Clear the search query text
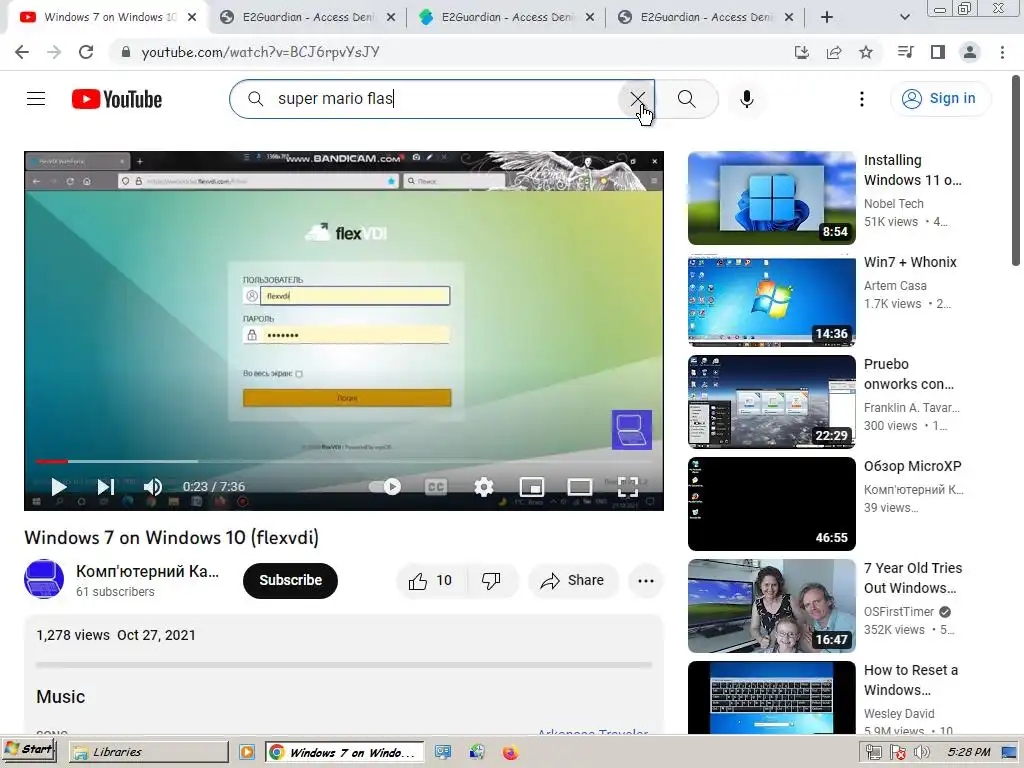 (x=637, y=99)
